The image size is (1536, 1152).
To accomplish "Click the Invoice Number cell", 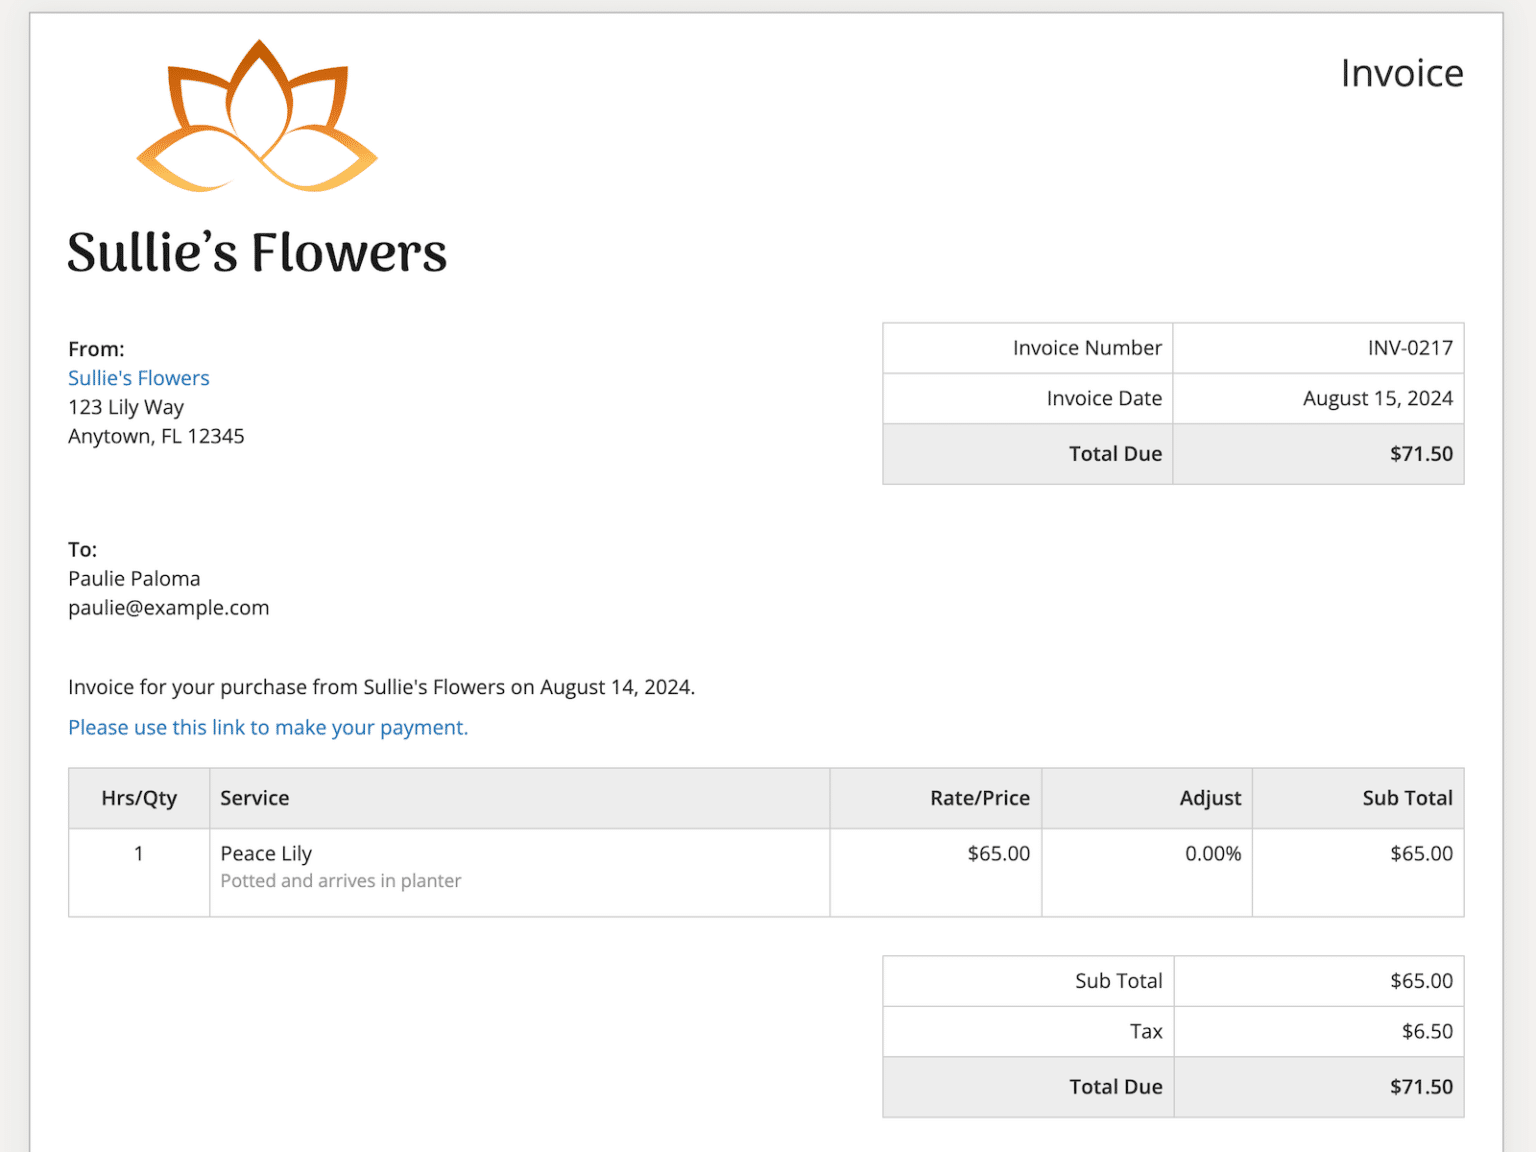I will pyautogui.click(x=1087, y=348).
